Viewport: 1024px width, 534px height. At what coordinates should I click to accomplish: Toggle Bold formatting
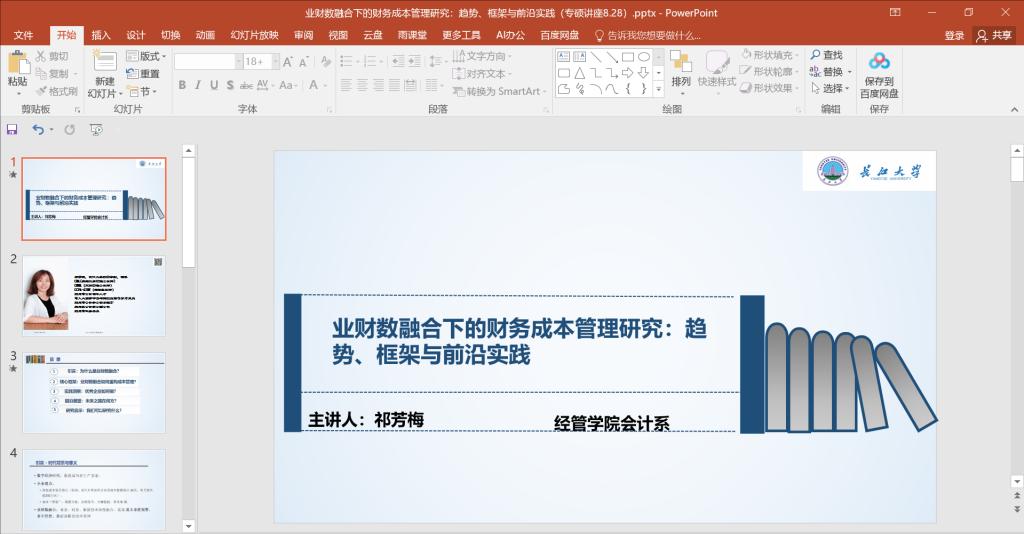tap(183, 86)
